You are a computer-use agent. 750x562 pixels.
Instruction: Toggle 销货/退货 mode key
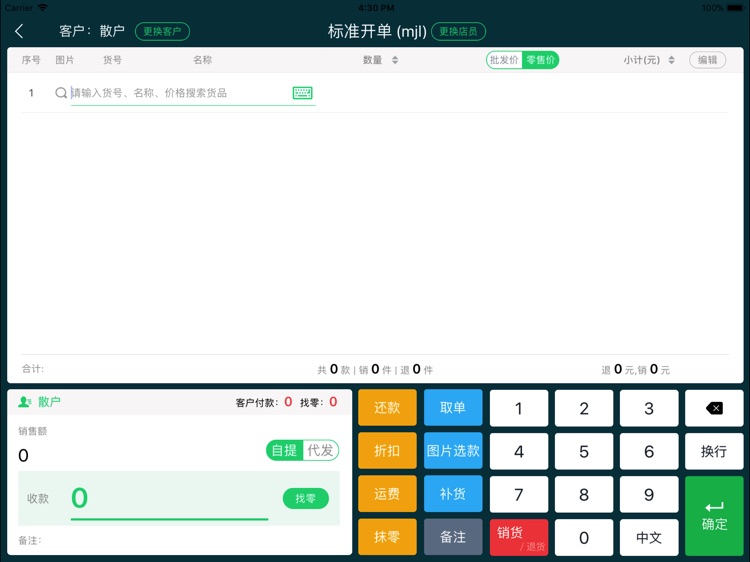point(519,537)
